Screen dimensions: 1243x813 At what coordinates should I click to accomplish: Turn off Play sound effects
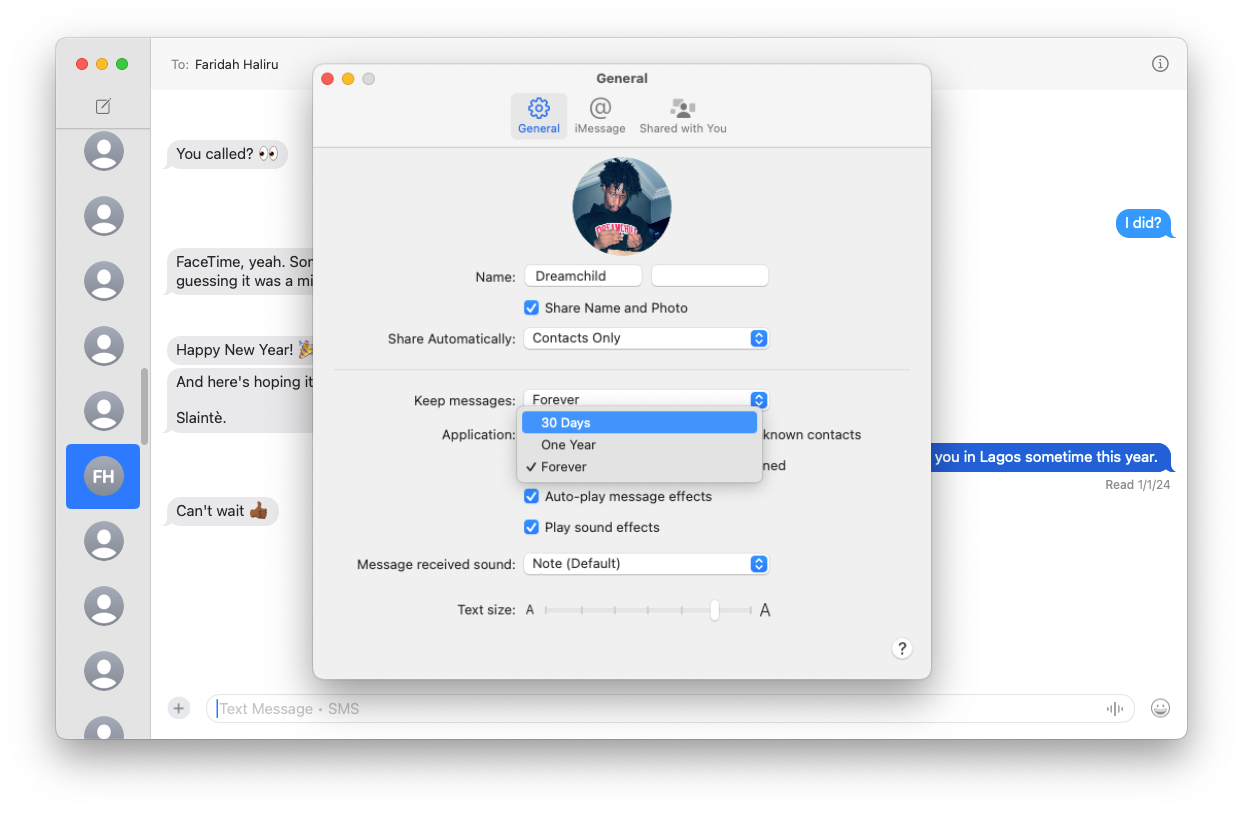pos(531,527)
